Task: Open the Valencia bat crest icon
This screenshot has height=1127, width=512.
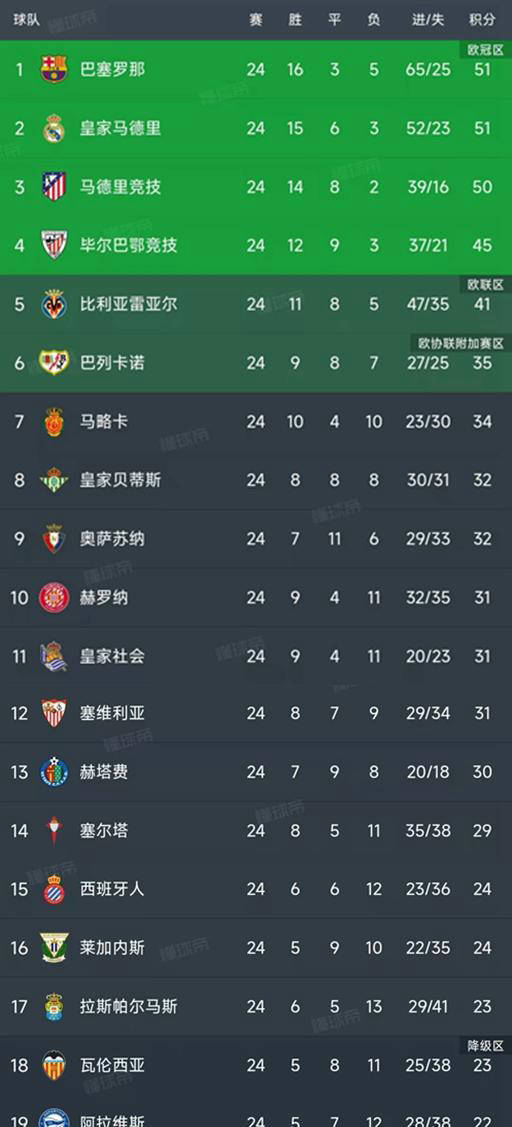Action: [x=54, y=1064]
